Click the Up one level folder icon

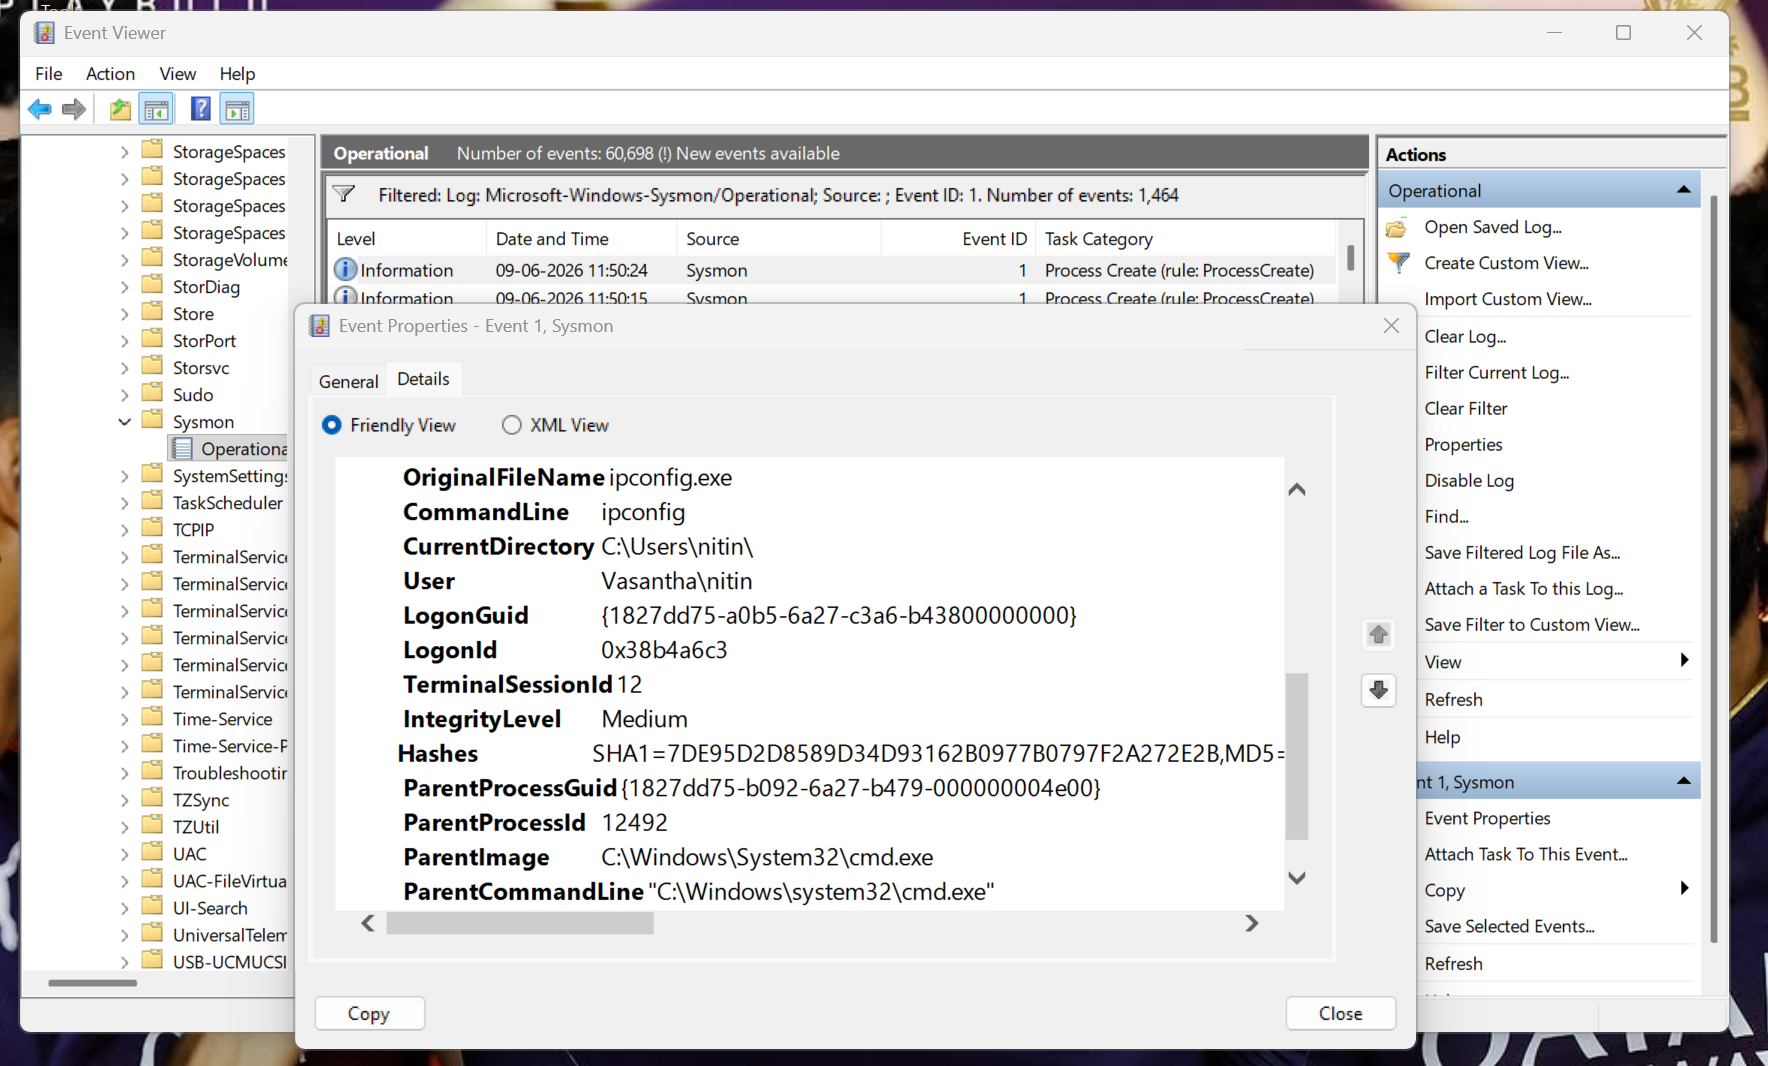click(x=120, y=109)
